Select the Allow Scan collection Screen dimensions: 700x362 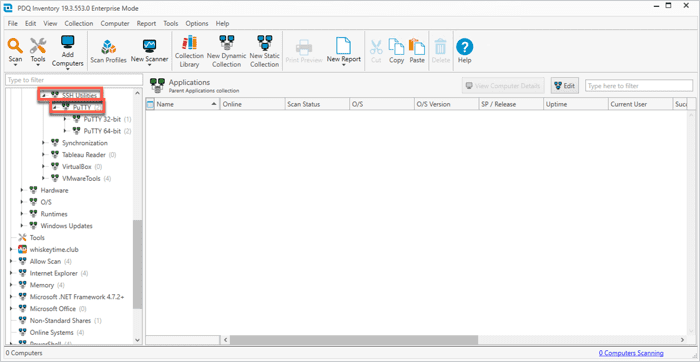[x=45, y=261]
